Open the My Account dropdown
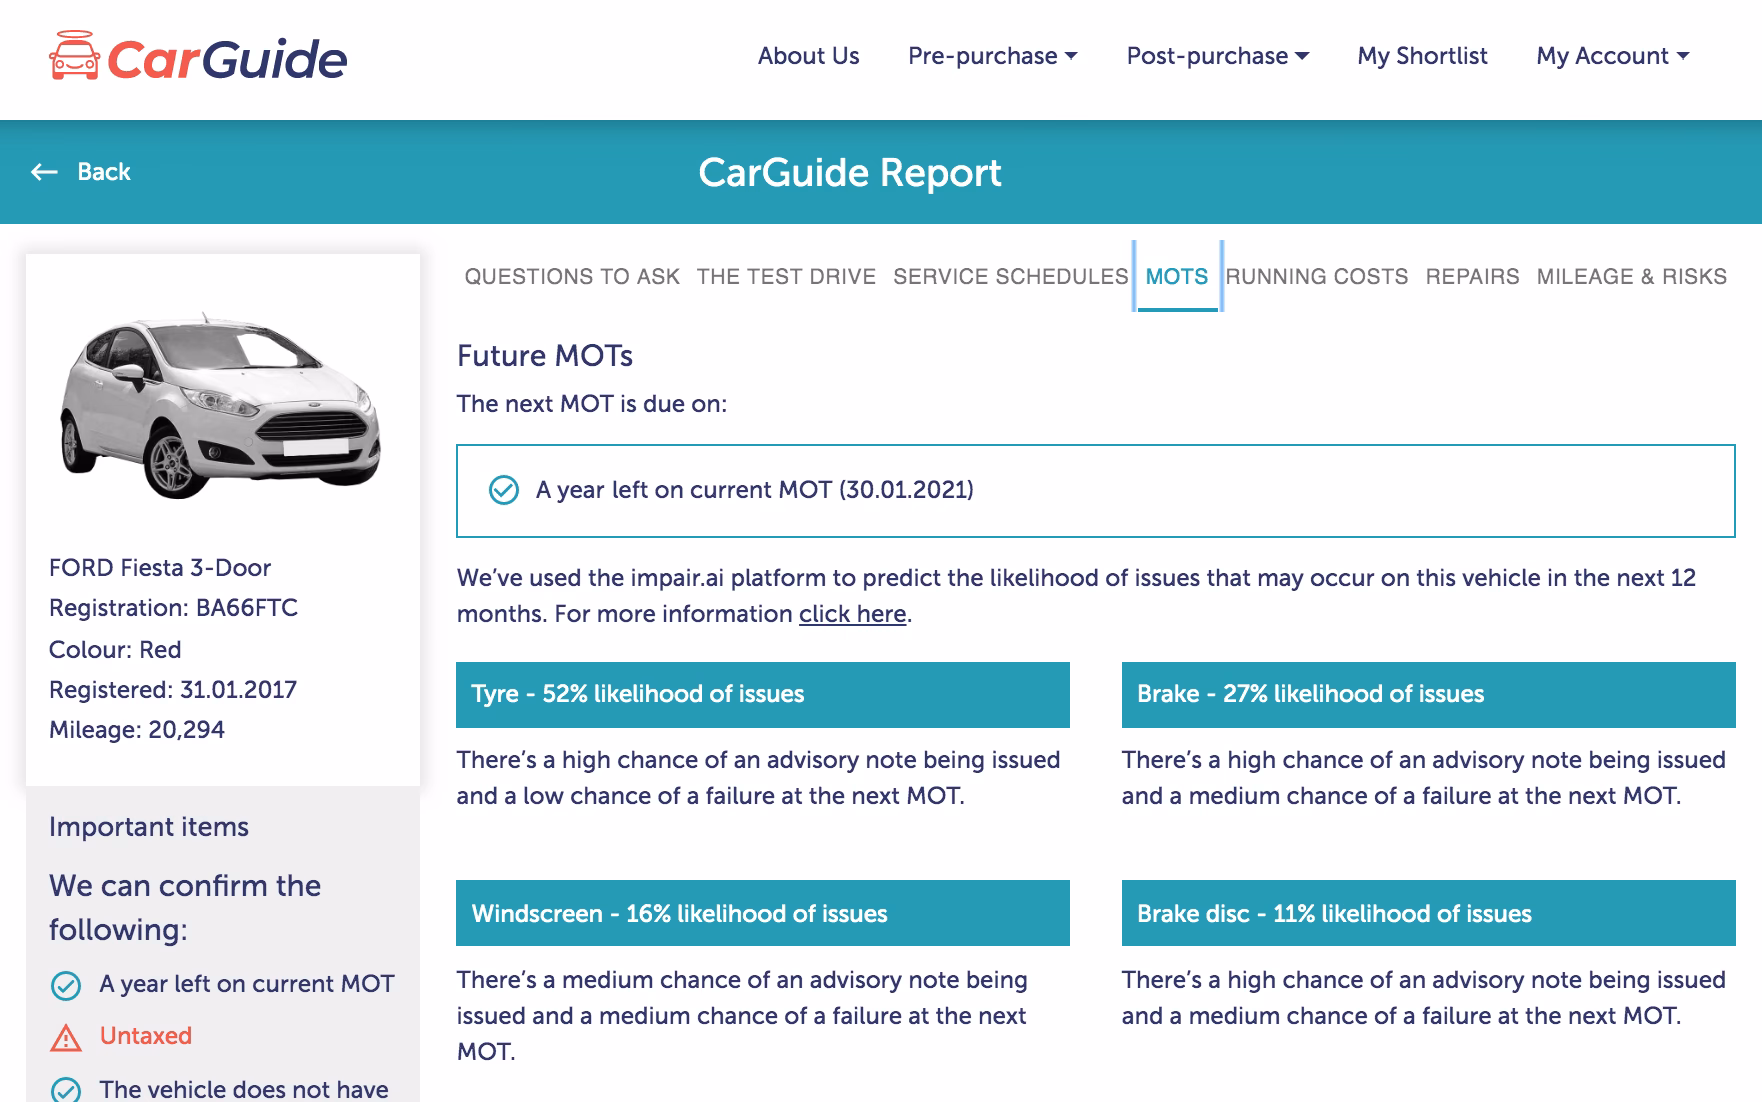Screen dimensions: 1762x1102 tap(1612, 56)
